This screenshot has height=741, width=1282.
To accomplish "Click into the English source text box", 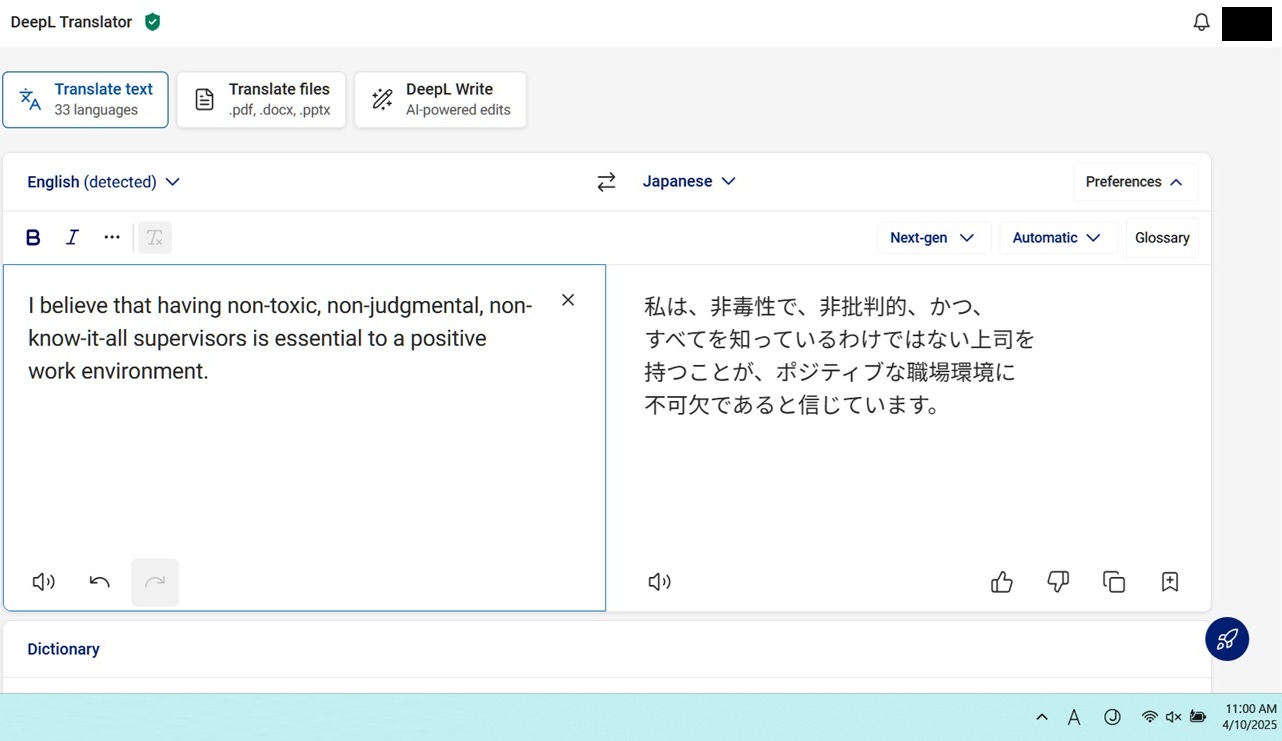I will pyautogui.click(x=304, y=437).
